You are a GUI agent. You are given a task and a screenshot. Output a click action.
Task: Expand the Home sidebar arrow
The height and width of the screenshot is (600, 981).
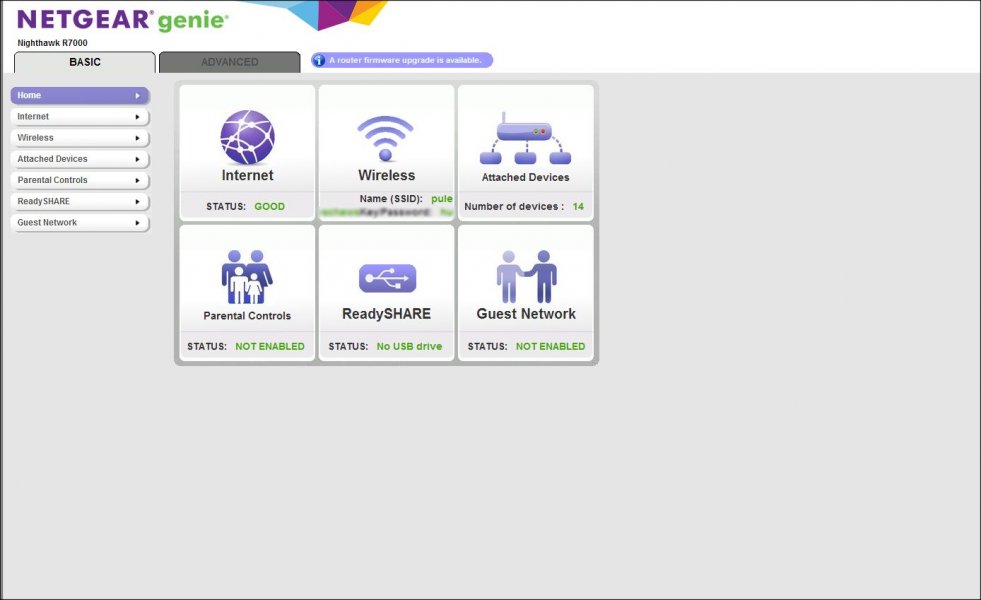click(x=138, y=96)
